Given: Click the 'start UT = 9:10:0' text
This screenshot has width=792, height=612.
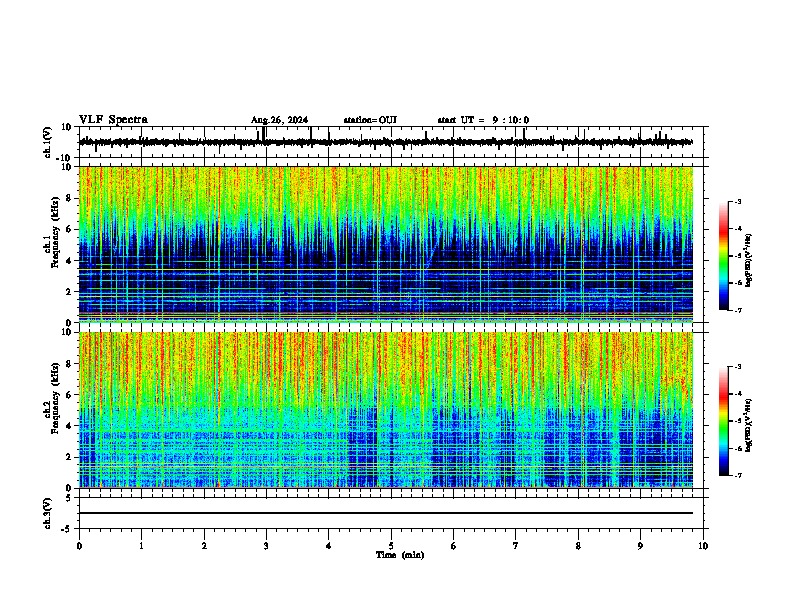Looking at the screenshot, I should click(483, 120).
